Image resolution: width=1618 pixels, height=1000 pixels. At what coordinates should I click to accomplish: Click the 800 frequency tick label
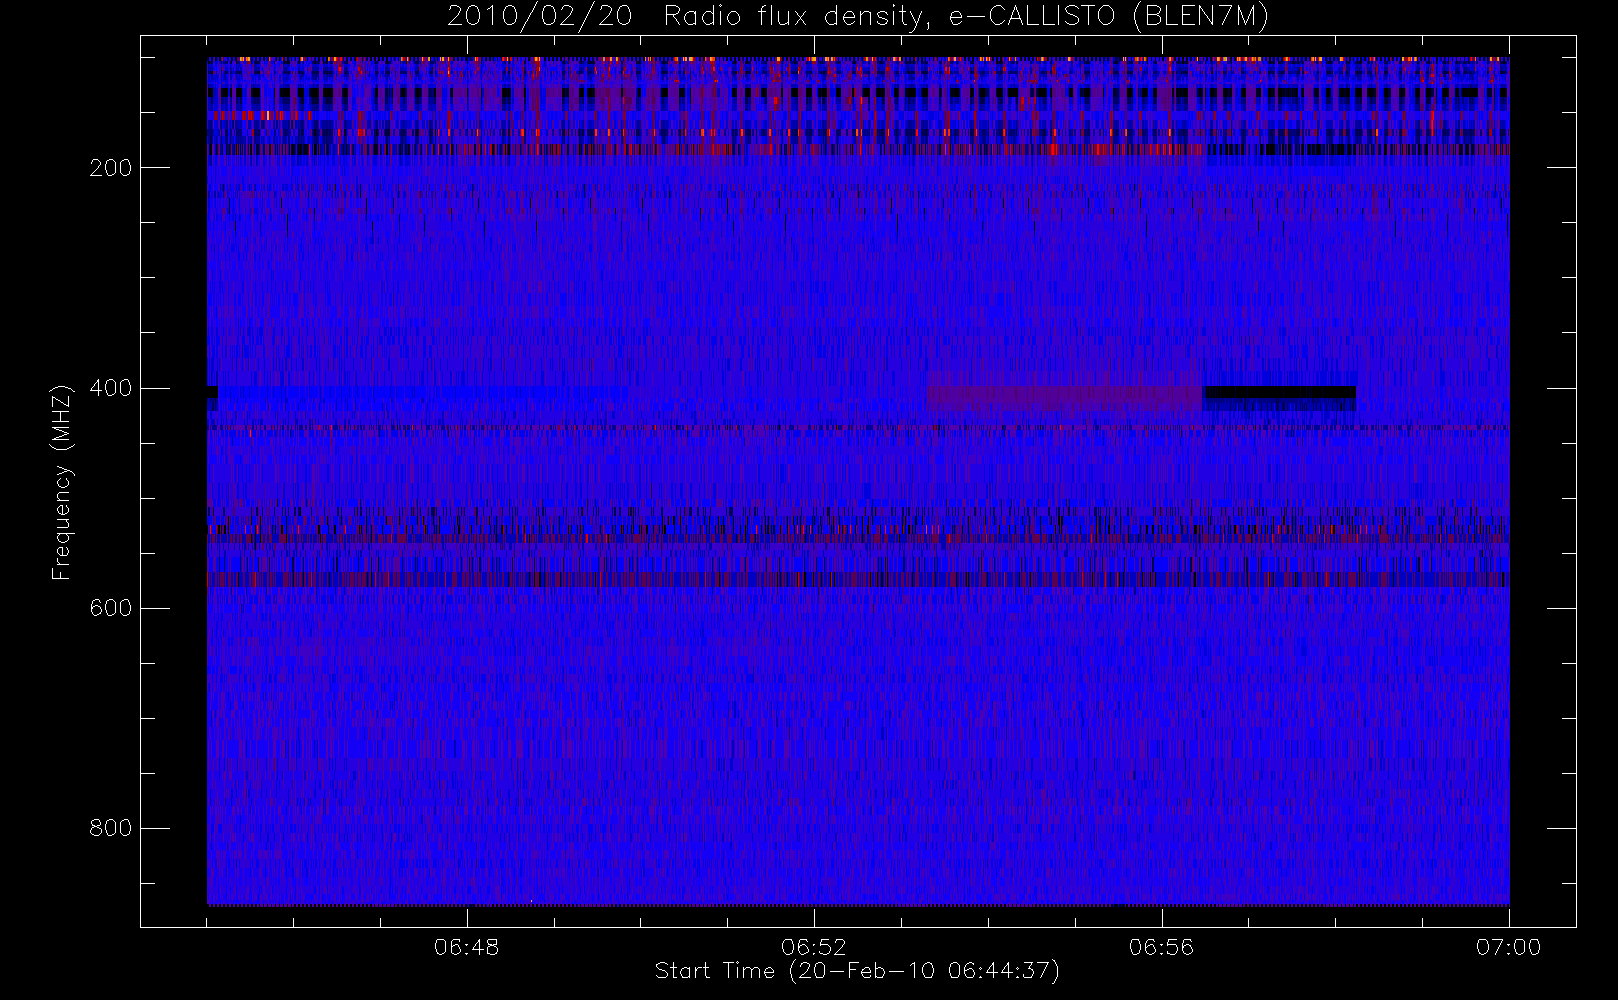click(x=111, y=828)
